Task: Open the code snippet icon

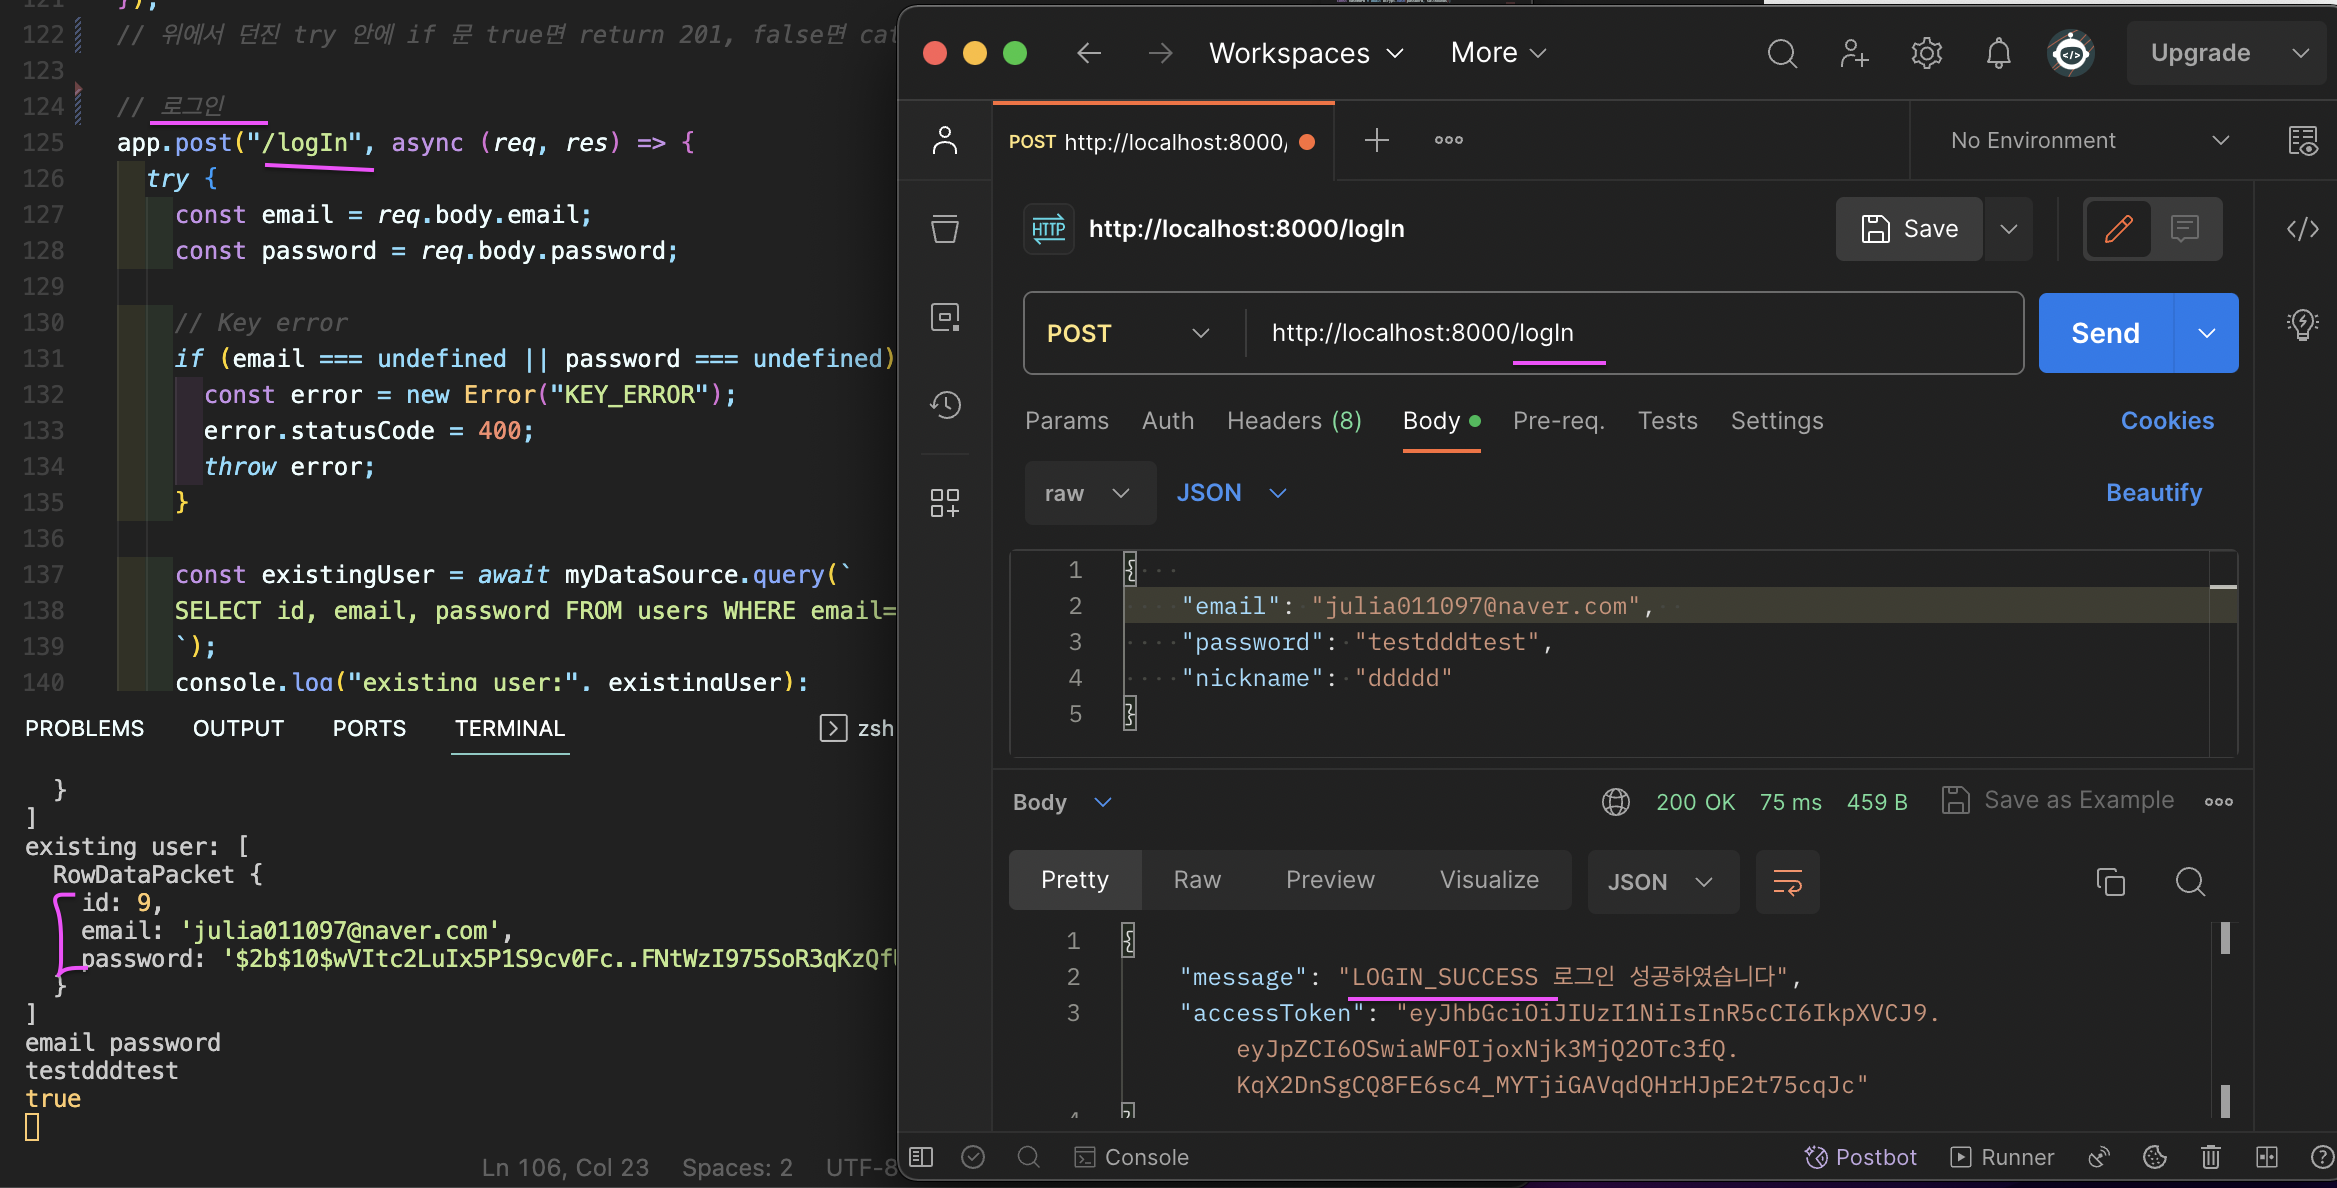Action: tap(2302, 229)
